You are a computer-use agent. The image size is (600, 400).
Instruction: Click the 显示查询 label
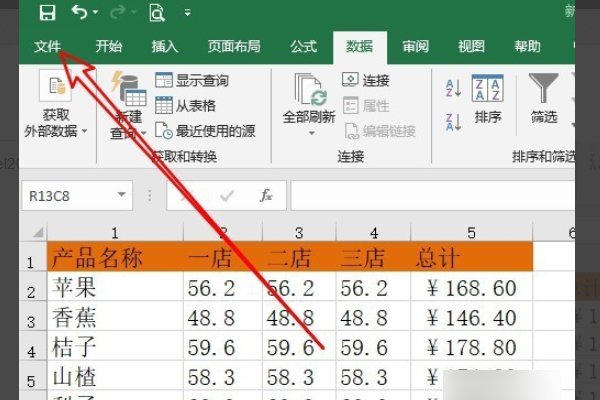pos(202,80)
